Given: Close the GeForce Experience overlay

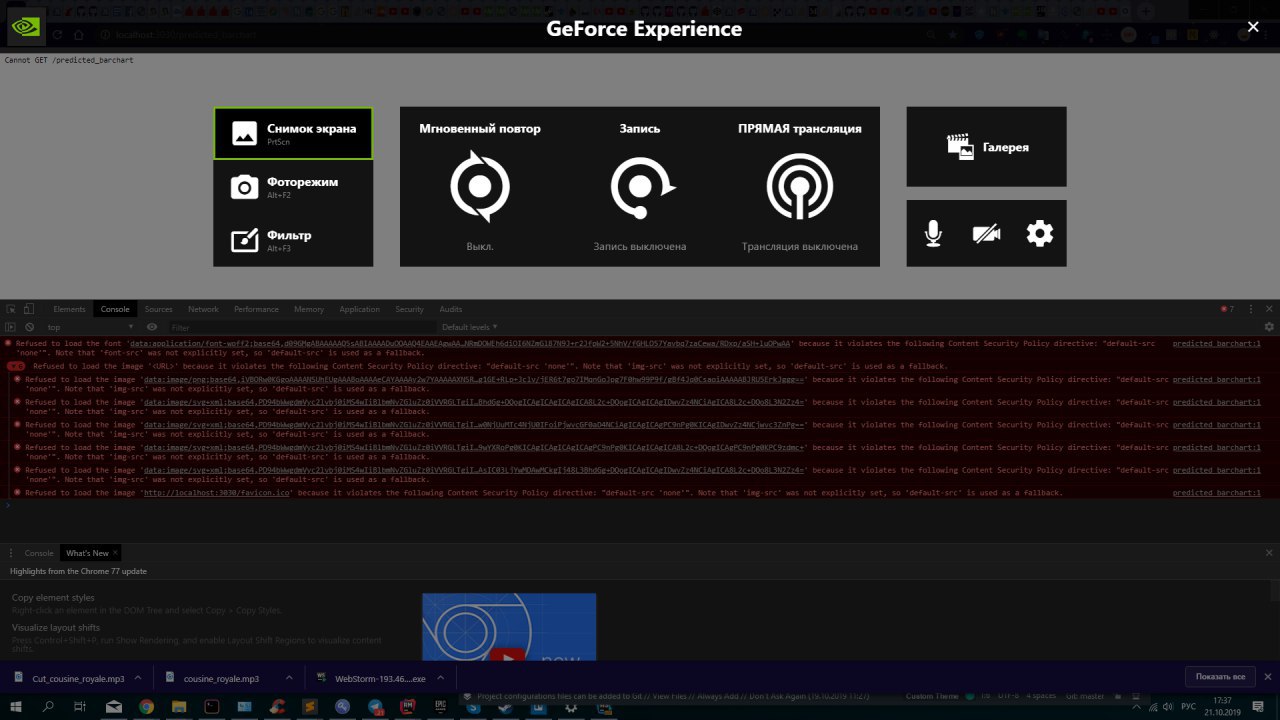Looking at the screenshot, I should pyautogui.click(x=1253, y=28).
